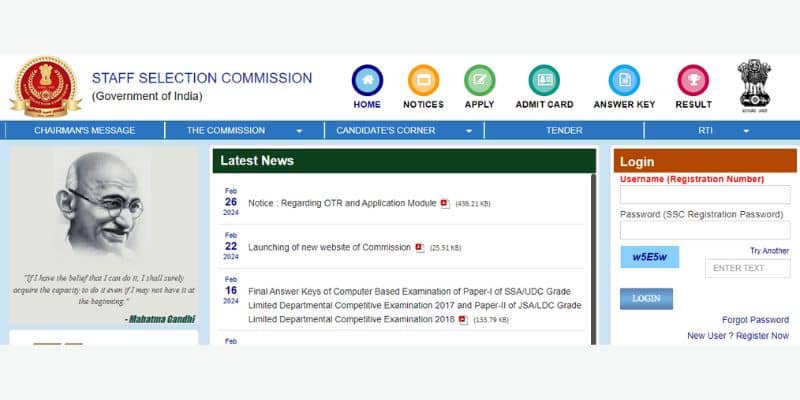Screen dimensions: 800x400
Task: Open The Commission menu item
Action: tap(226, 131)
